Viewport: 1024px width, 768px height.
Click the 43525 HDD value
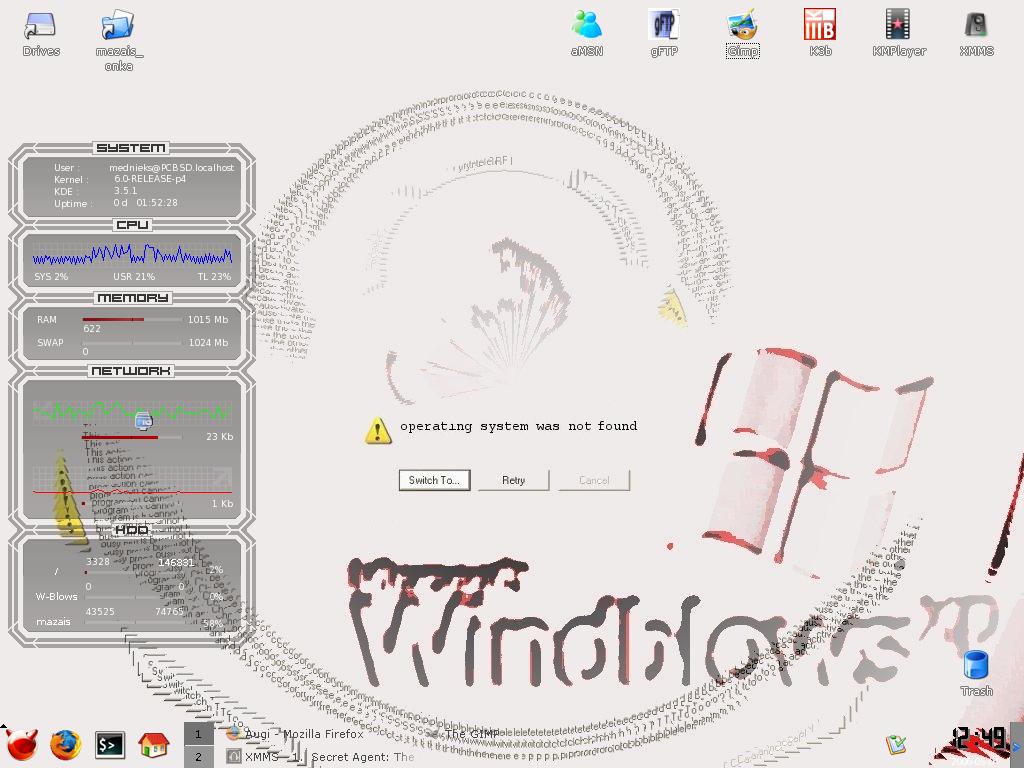[x=100, y=611]
